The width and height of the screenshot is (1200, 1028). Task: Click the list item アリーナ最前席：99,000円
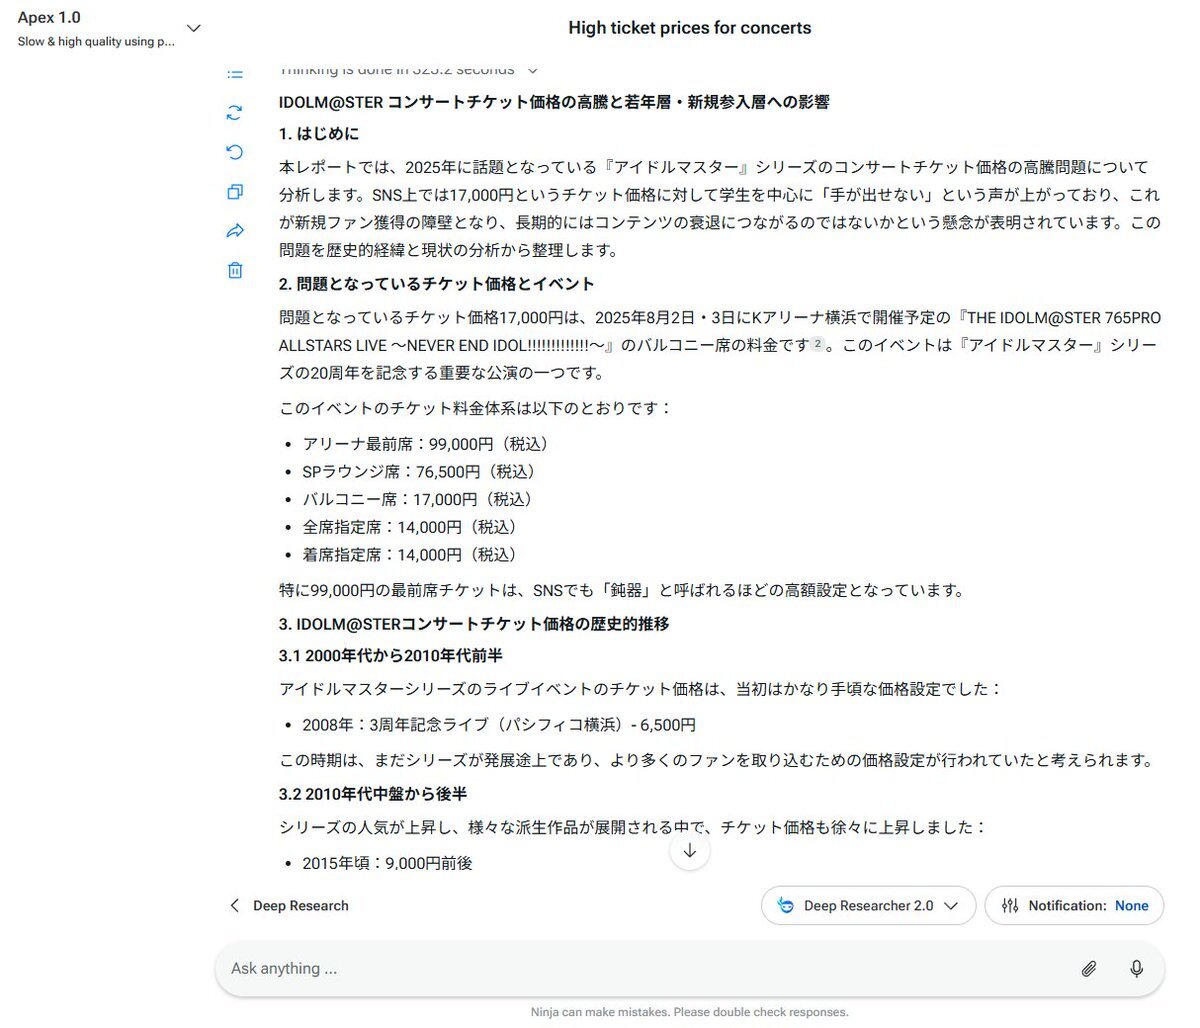(x=426, y=444)
